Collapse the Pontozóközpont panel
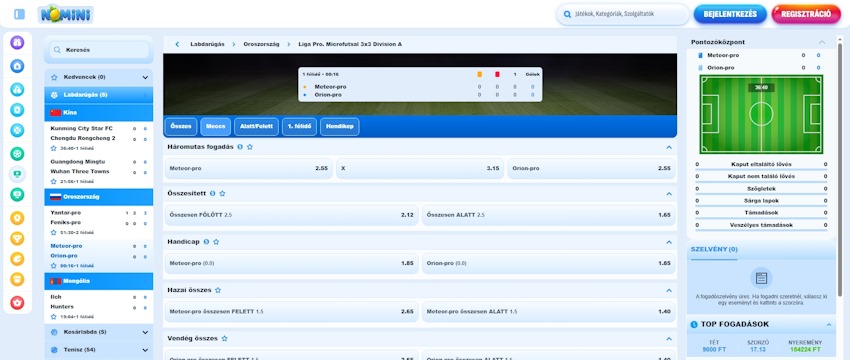 822,42
